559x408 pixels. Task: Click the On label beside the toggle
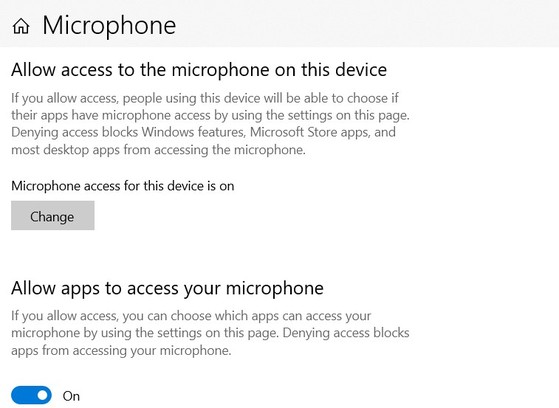tap(71, 396)
